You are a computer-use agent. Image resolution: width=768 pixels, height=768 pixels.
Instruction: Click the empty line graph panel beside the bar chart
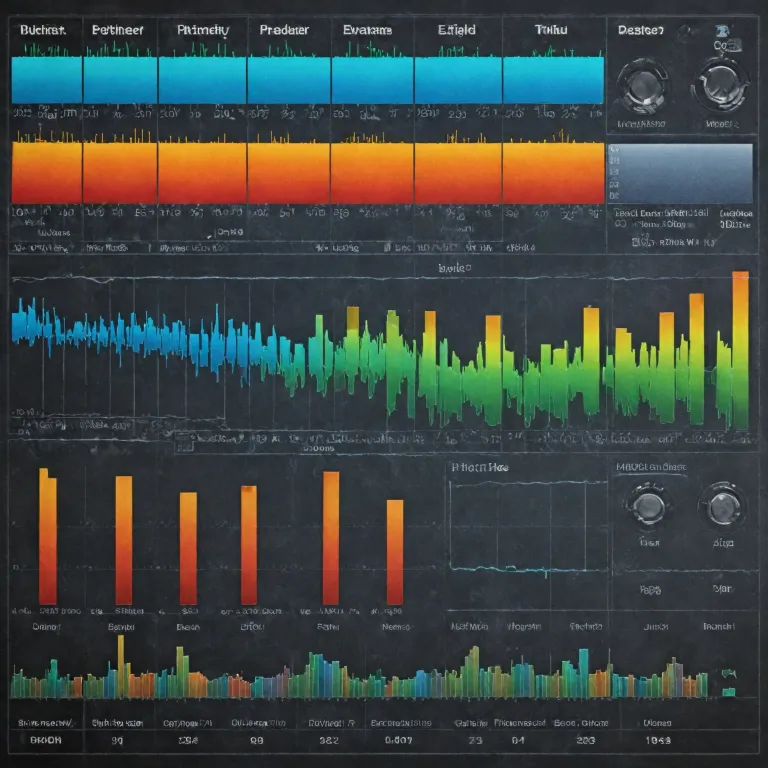pos(528,527)
